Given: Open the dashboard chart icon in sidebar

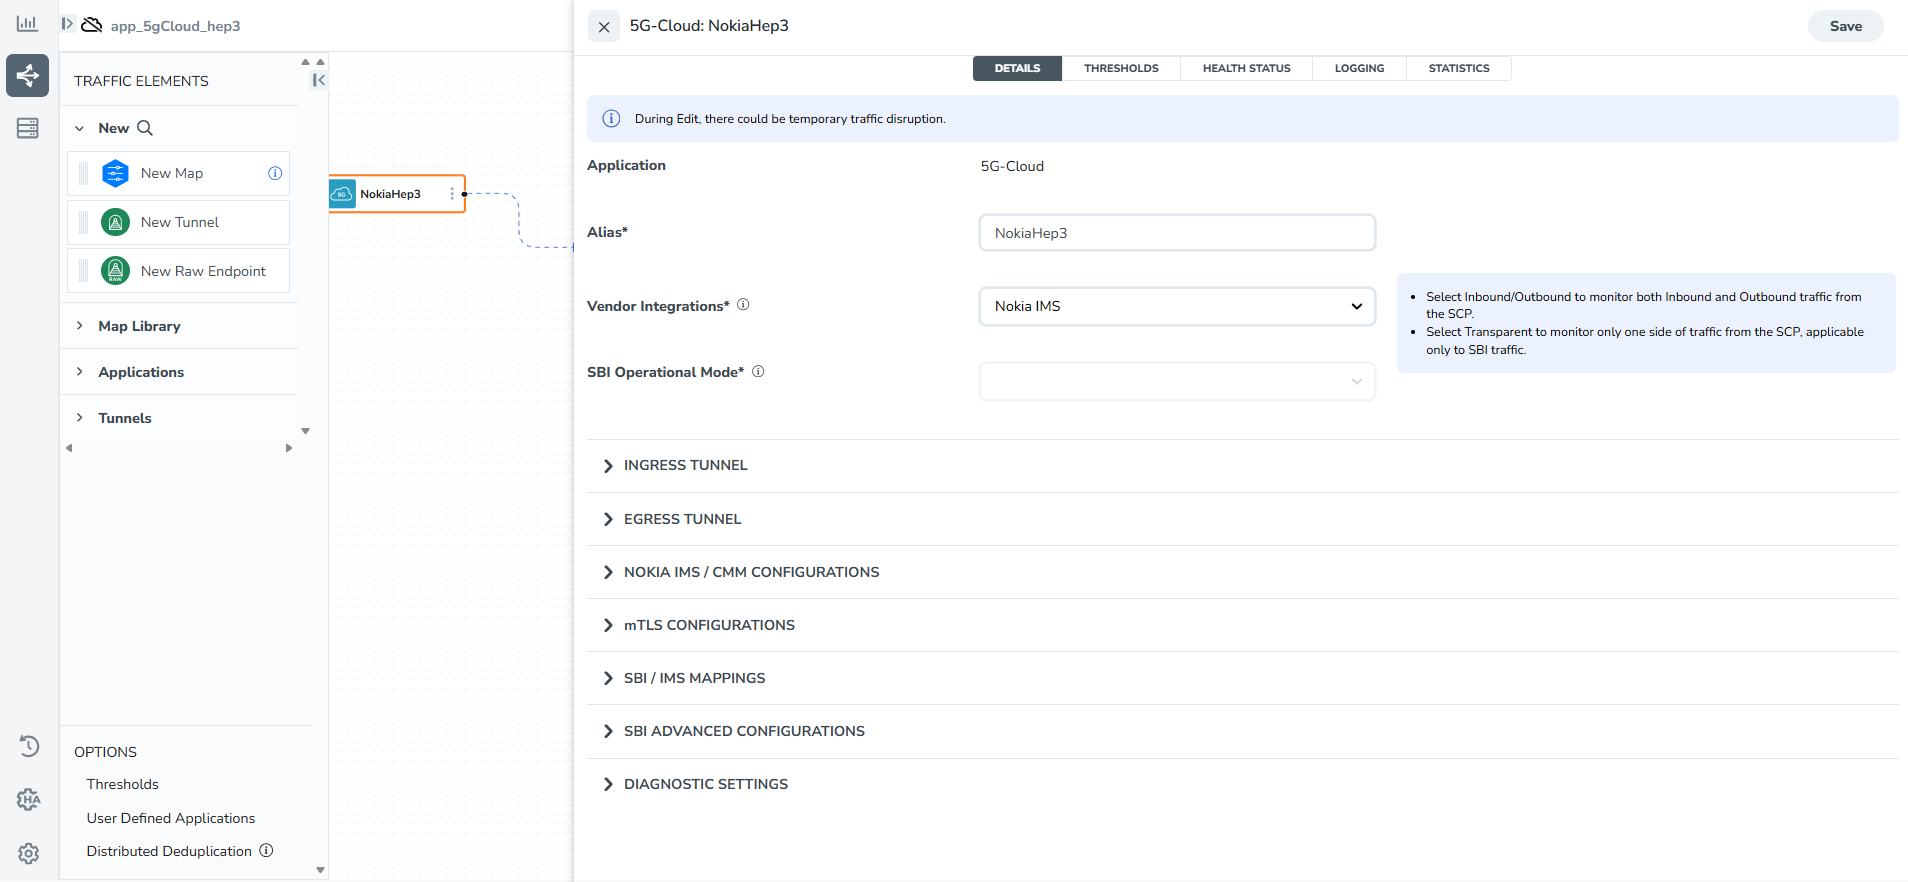Looking at the screenshot, I should 27,23.
